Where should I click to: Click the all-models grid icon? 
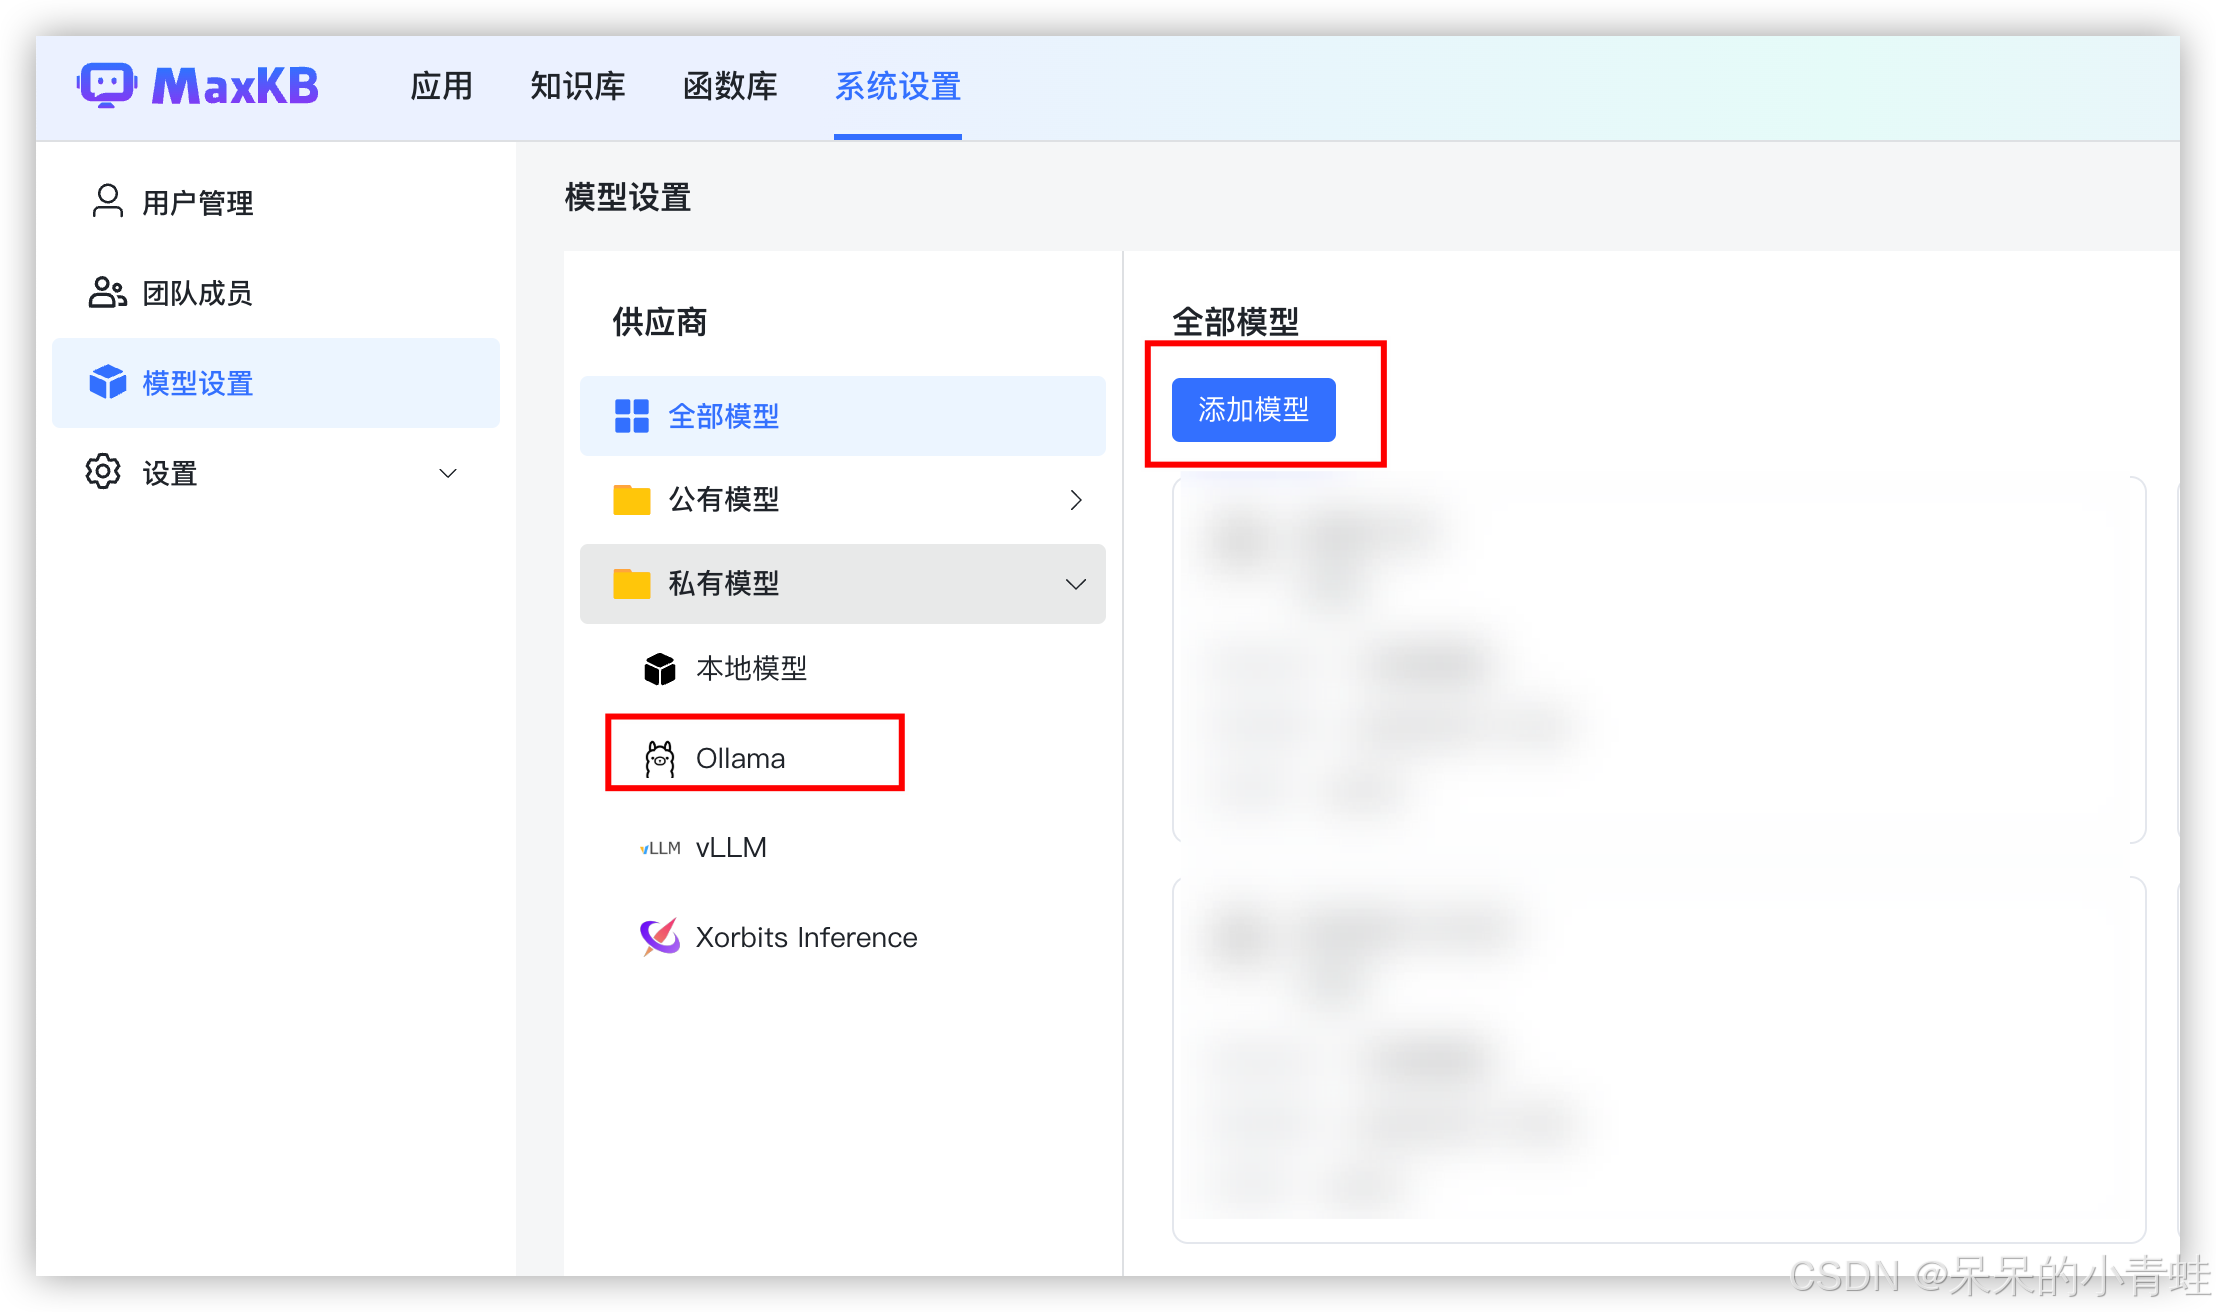click(x=631, y=415)
